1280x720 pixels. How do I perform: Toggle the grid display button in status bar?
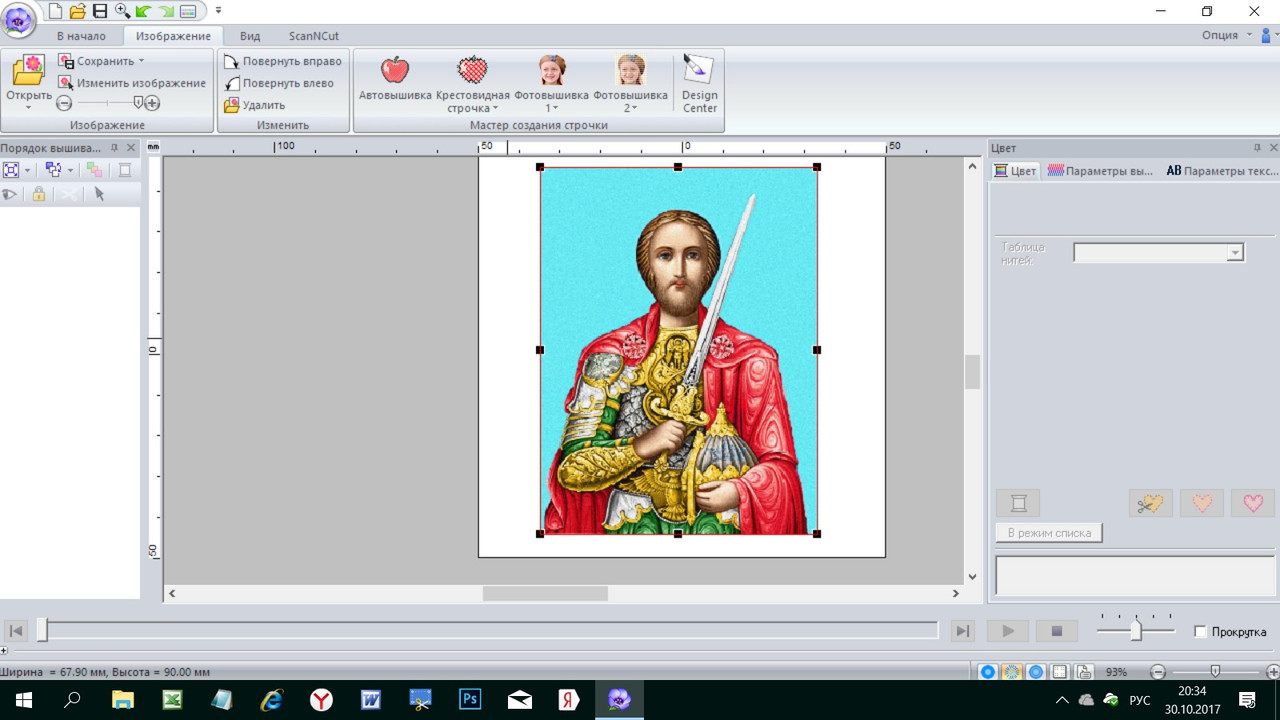[1060, 672]
